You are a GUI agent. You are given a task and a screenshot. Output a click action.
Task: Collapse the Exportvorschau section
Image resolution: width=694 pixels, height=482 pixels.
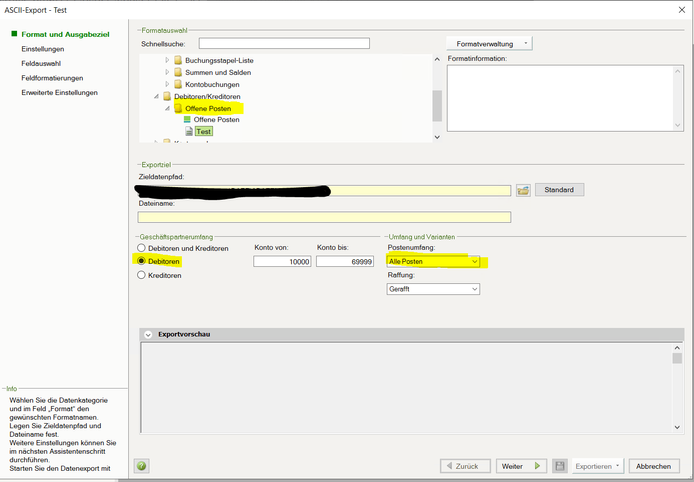tap(149, 334)
